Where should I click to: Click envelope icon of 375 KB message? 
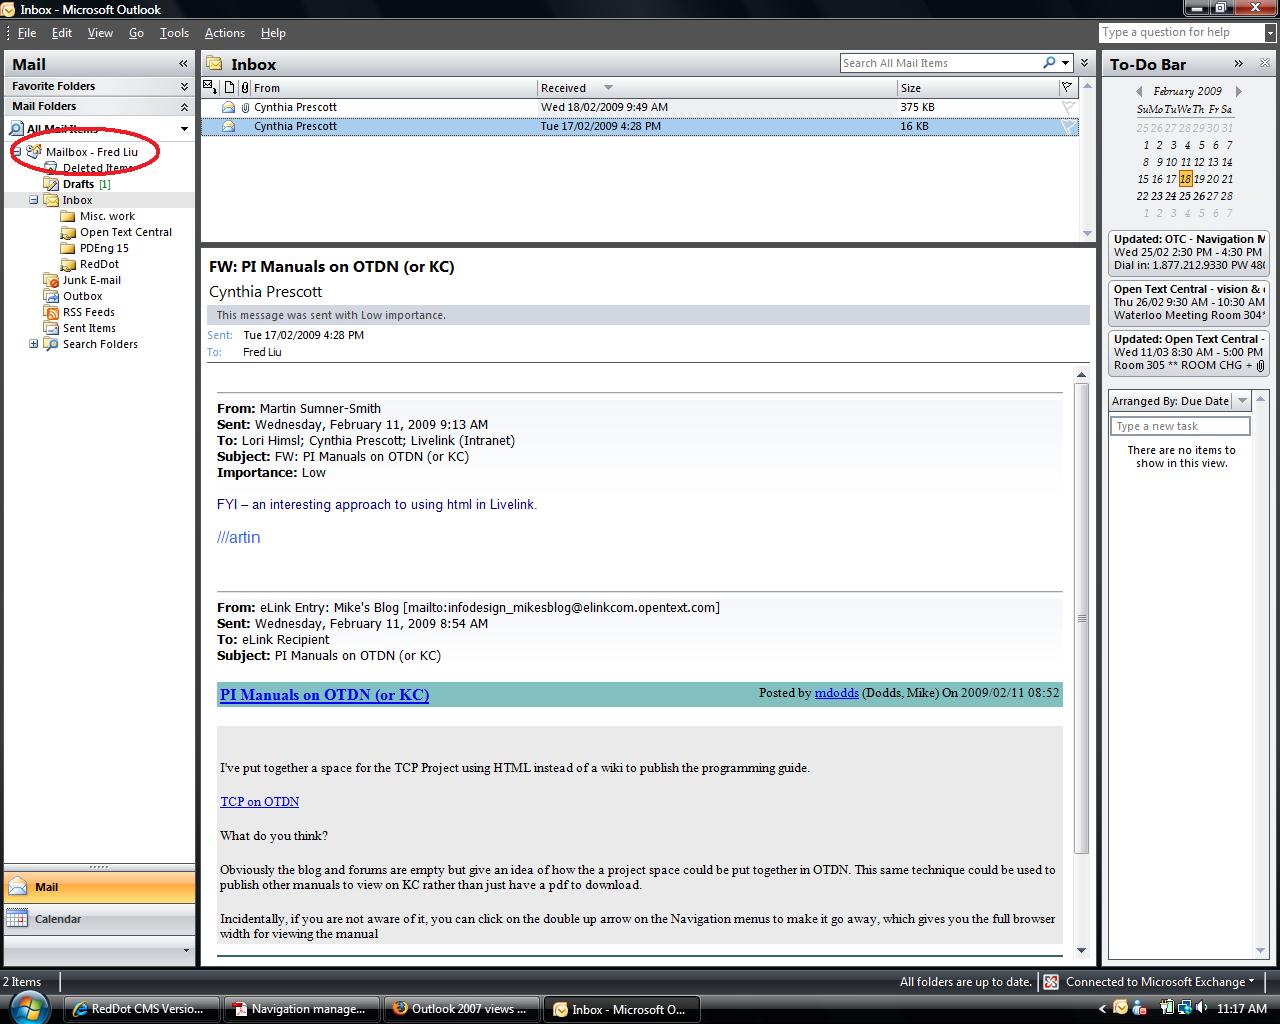228,107
